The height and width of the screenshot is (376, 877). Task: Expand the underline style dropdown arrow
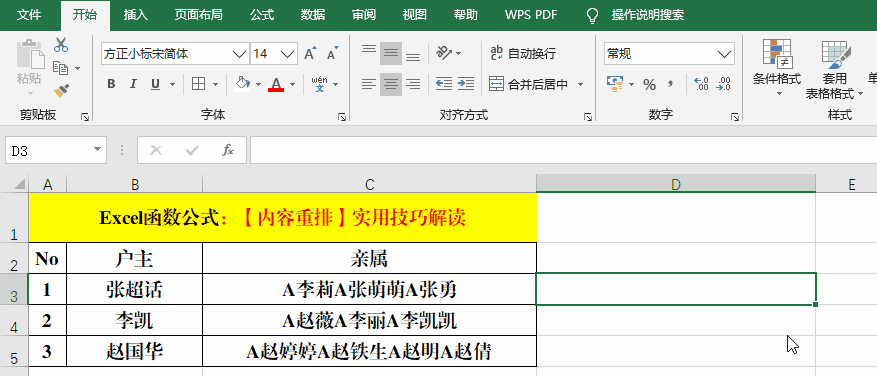point(172,84)
